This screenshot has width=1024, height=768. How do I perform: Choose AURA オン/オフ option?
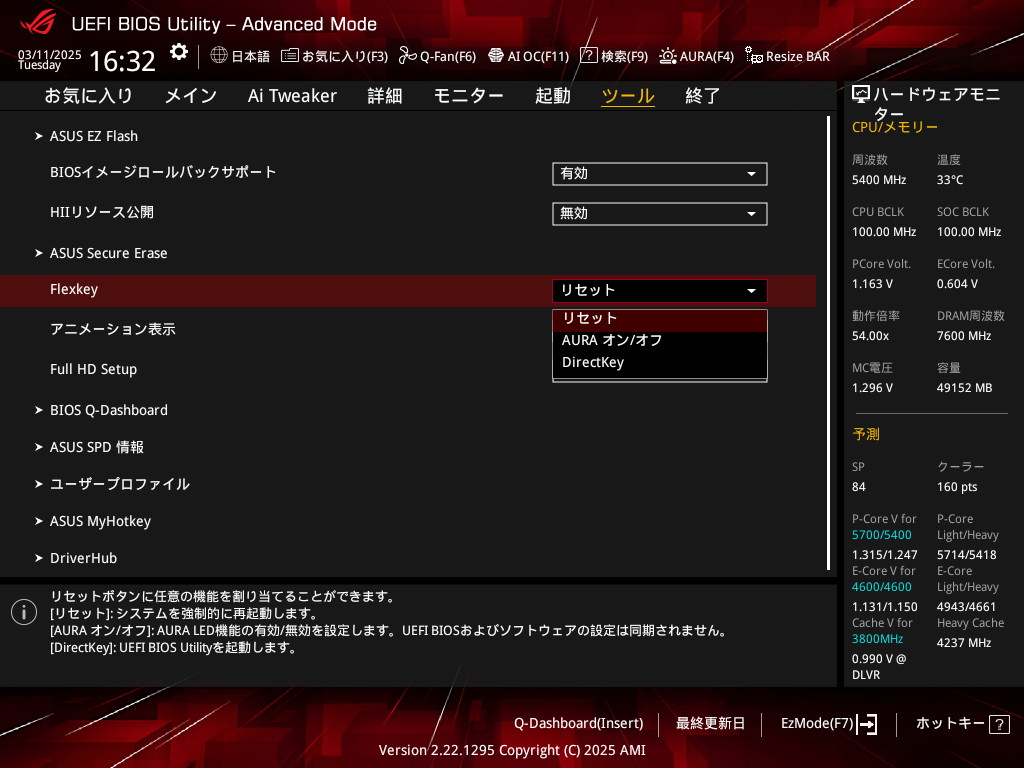[660, 340]
